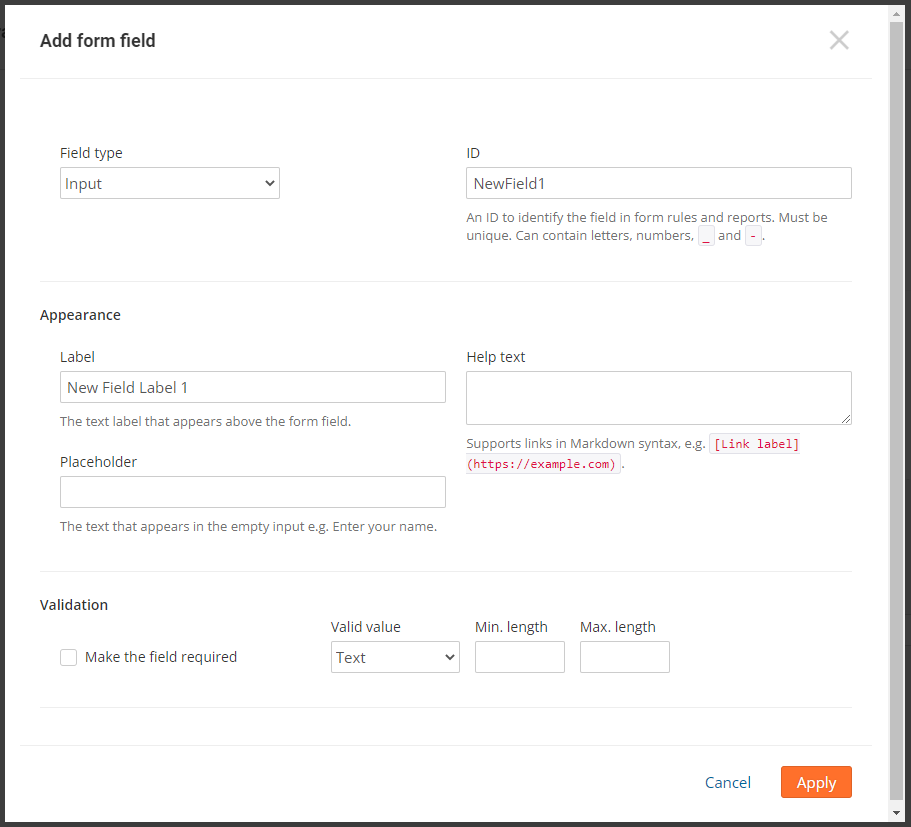Click the 'Valid value' label
This screenshot has width=911, height=827.
[365, 627]
